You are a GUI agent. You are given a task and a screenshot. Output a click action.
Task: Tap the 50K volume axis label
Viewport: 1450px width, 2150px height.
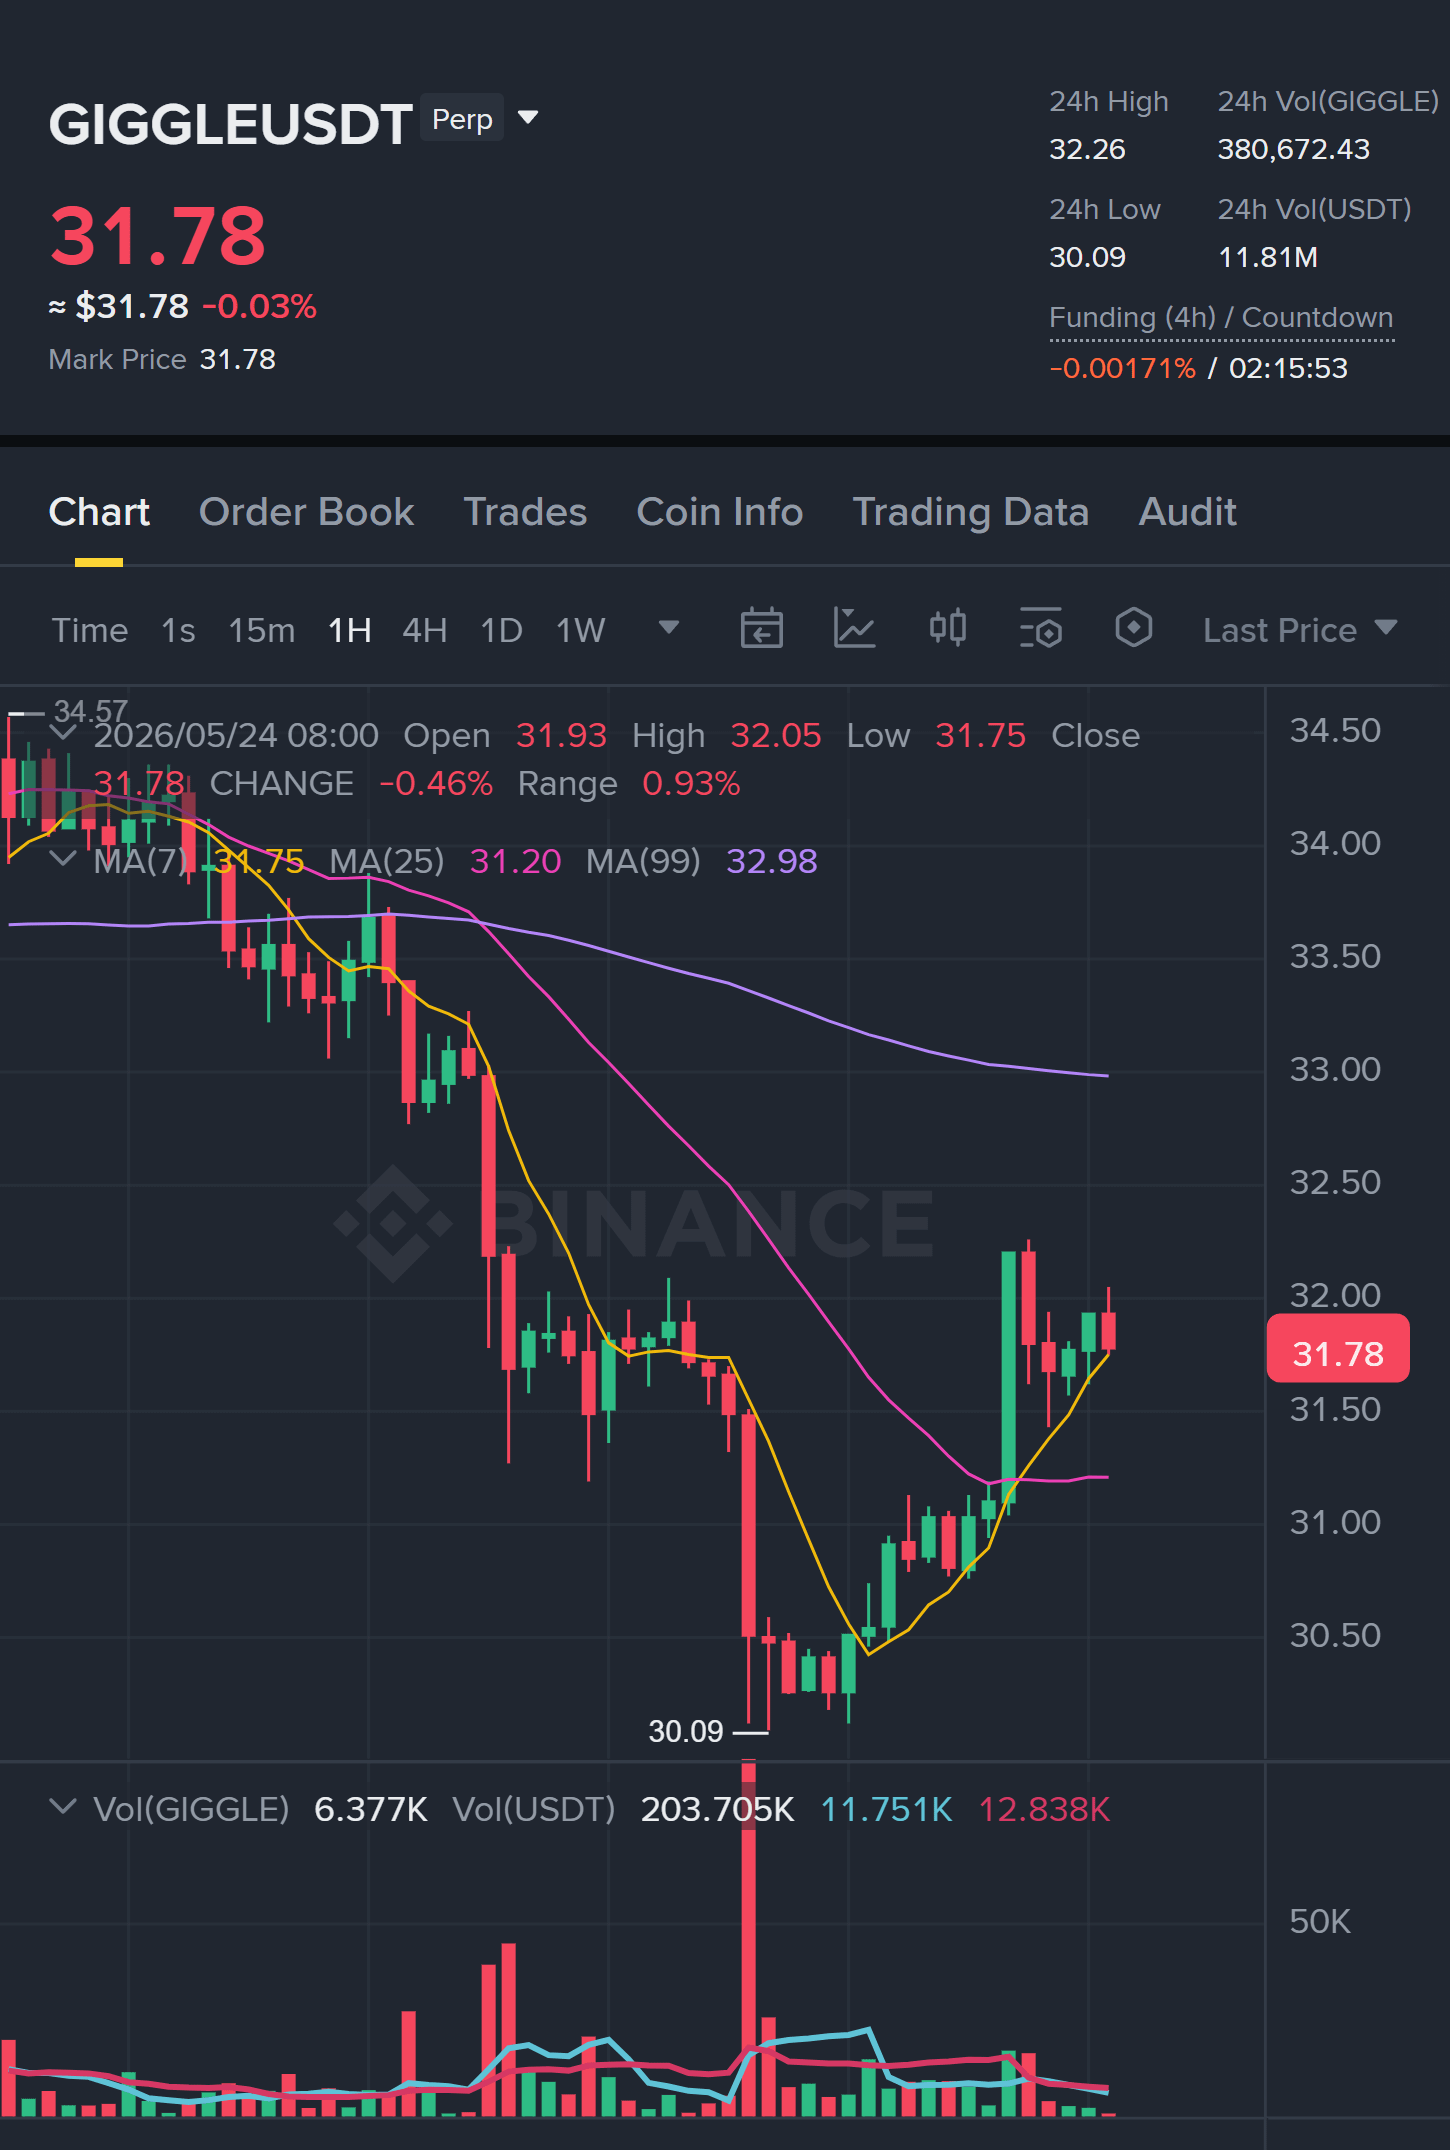coord(1320,1921)
